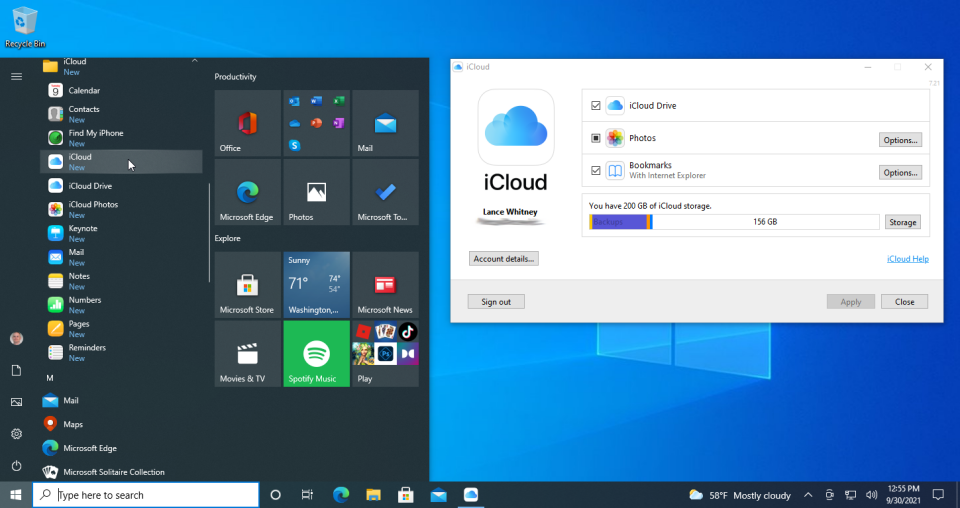
Task: Click the Sign out button
Action: [x=496, y=302]
